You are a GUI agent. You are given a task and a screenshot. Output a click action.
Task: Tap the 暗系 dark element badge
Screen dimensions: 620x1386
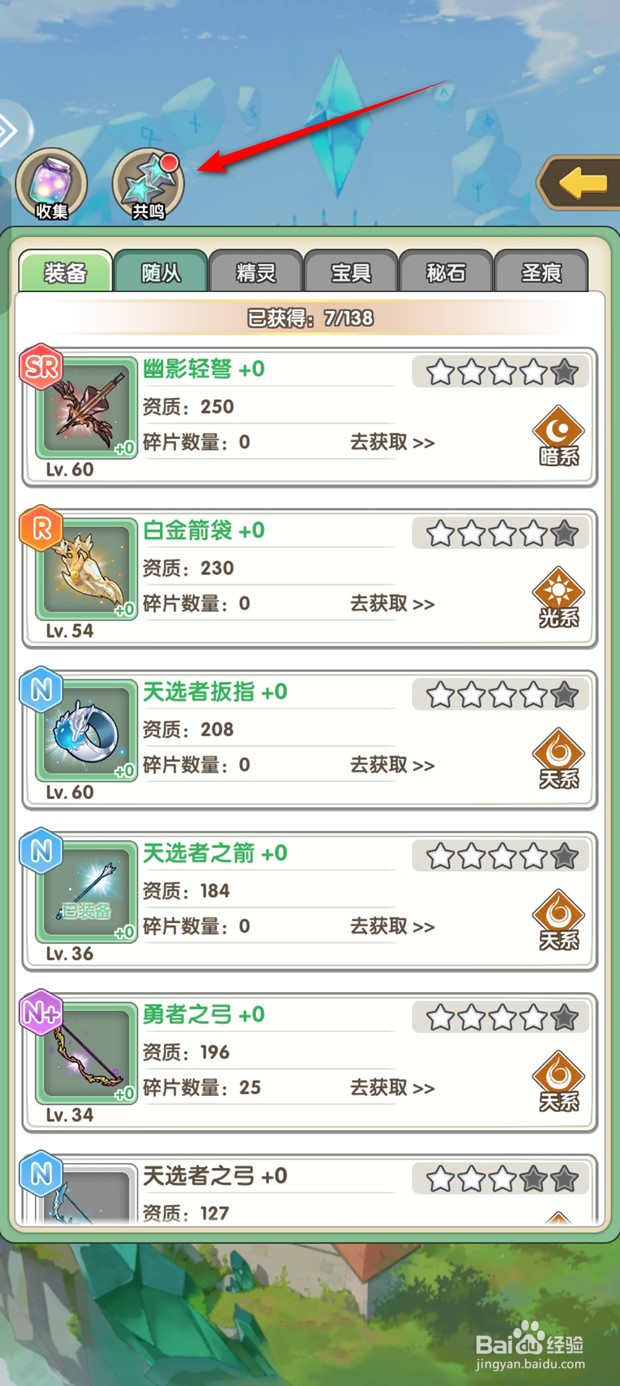point(559,436)
